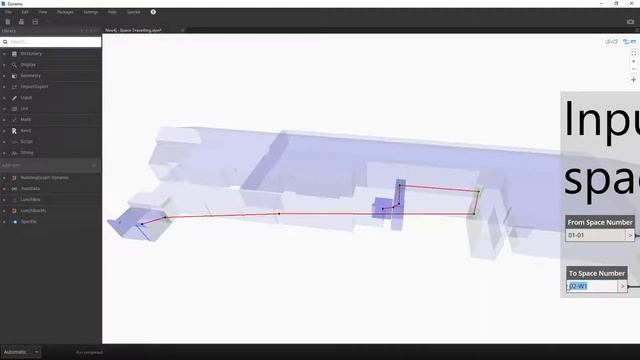This screenshot has height=360, width=640.
Task: Expand the ImportExport library category
Action: point(4,87)
